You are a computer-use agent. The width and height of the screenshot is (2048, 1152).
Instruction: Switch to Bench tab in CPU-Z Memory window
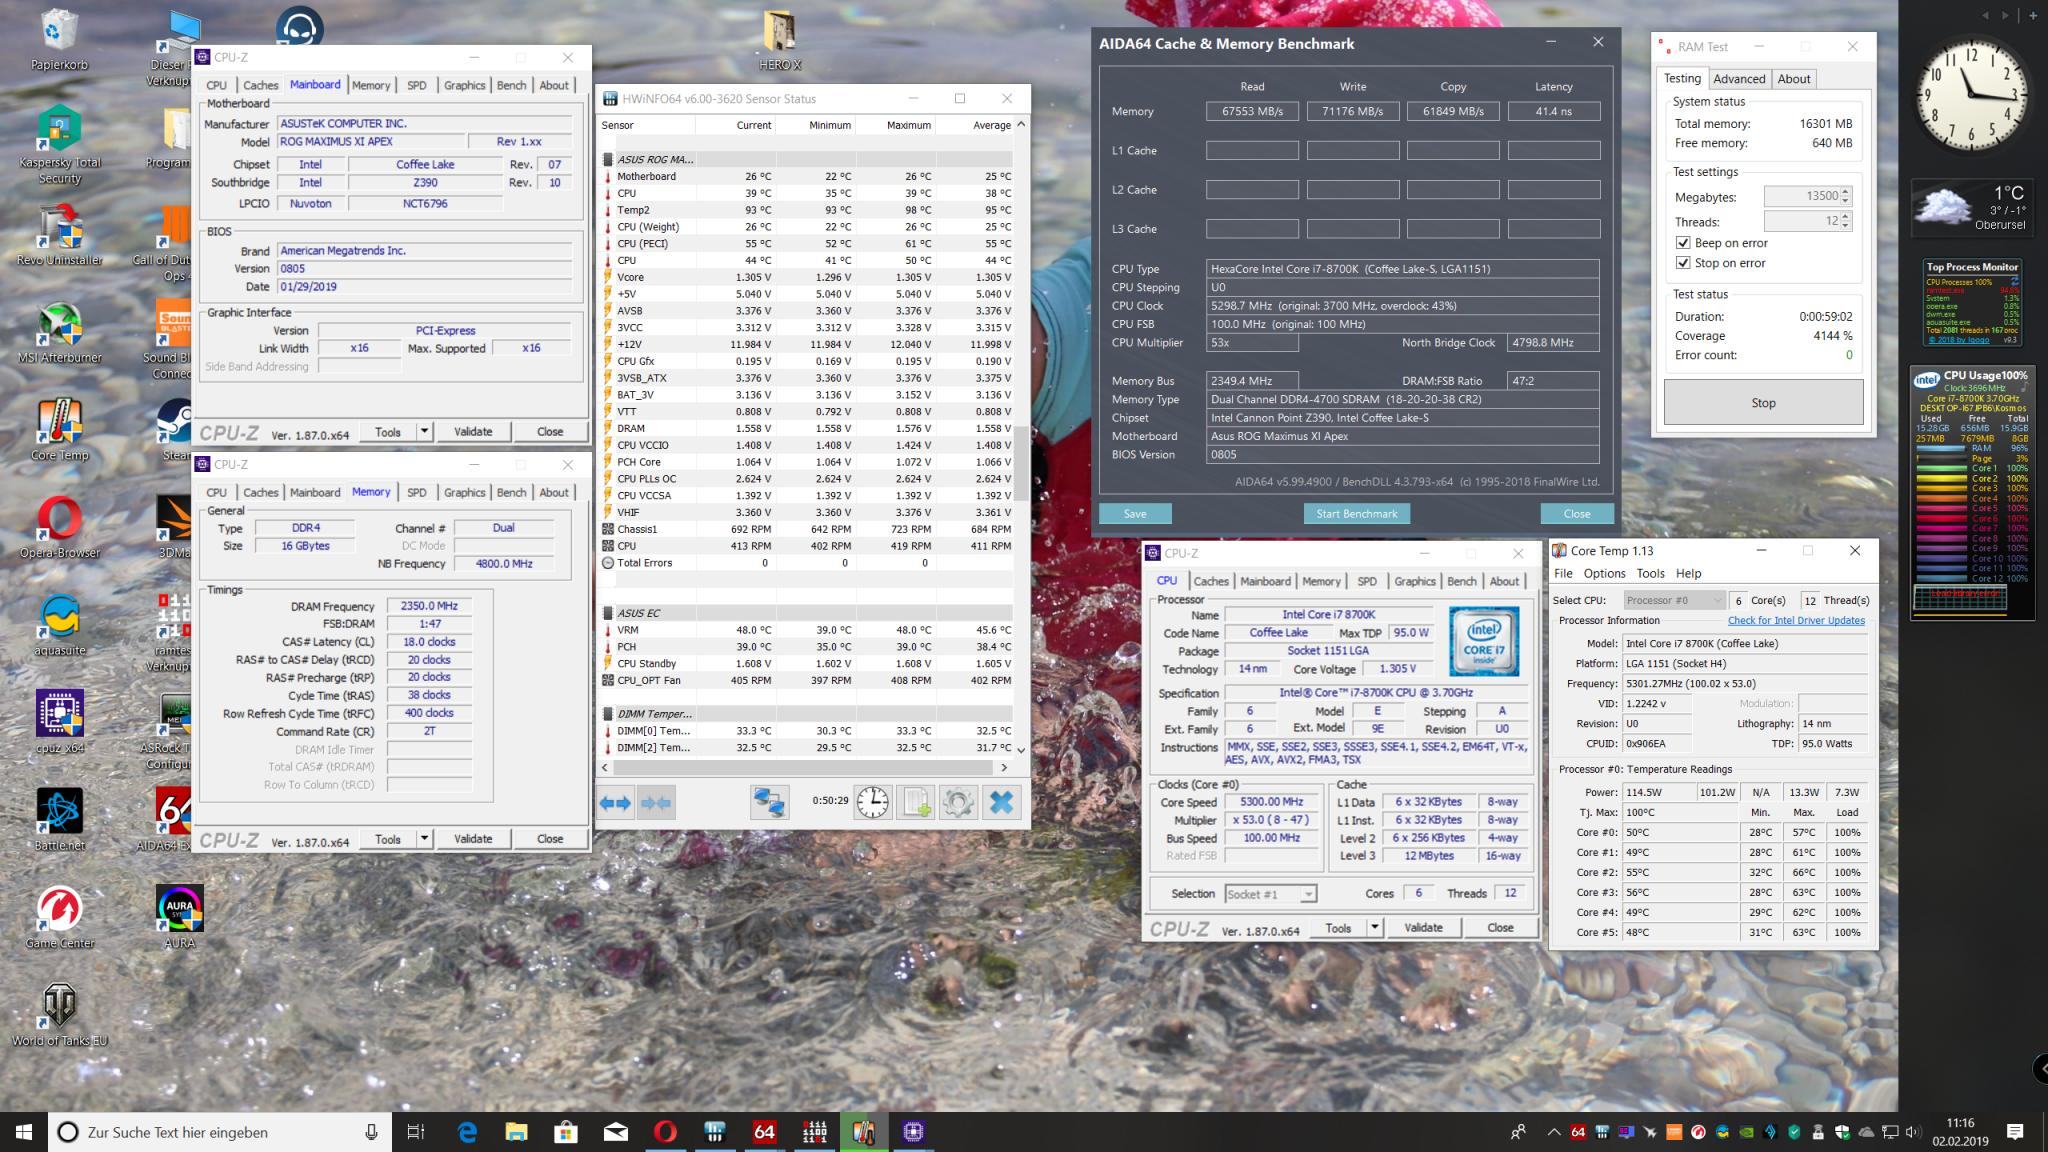pos(511,492)
